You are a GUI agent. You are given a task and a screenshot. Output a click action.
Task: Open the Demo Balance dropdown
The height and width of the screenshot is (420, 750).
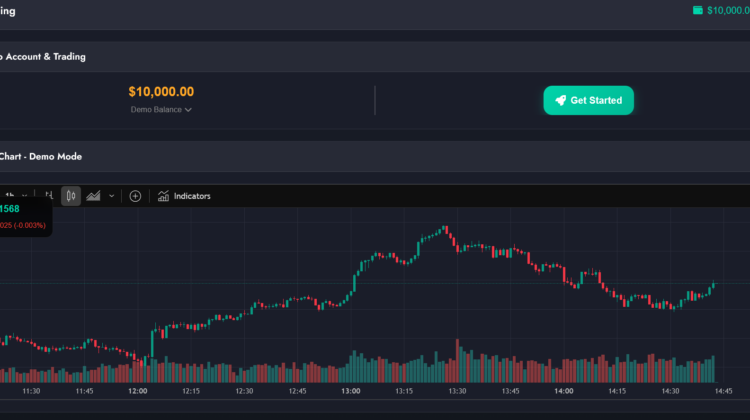point(161,110)
